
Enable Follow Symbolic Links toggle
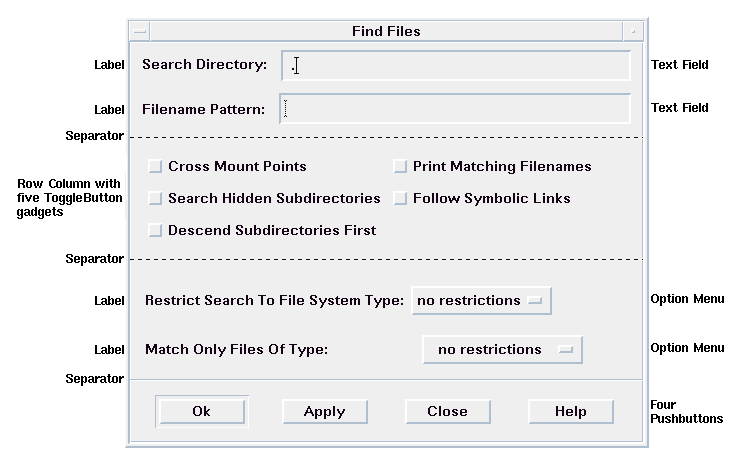pos(400,198)
